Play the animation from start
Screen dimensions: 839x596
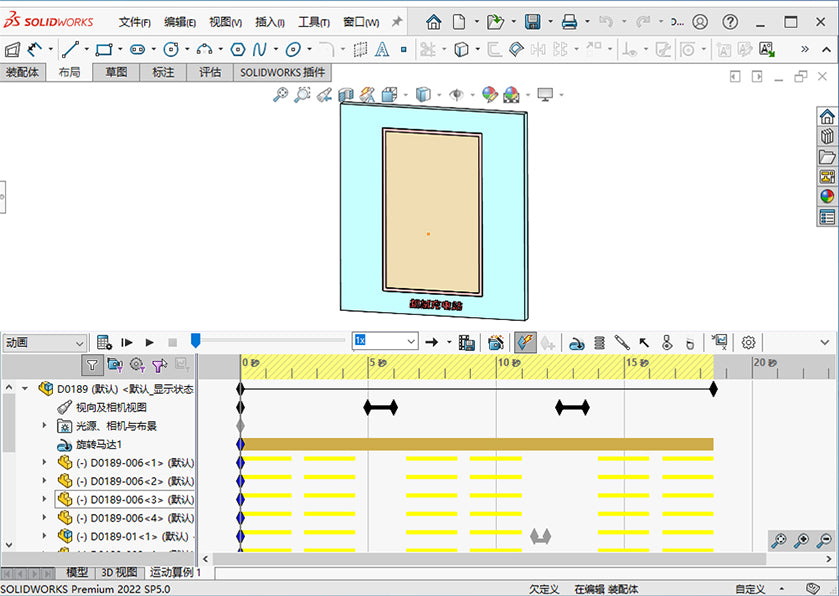click(127, 342)
